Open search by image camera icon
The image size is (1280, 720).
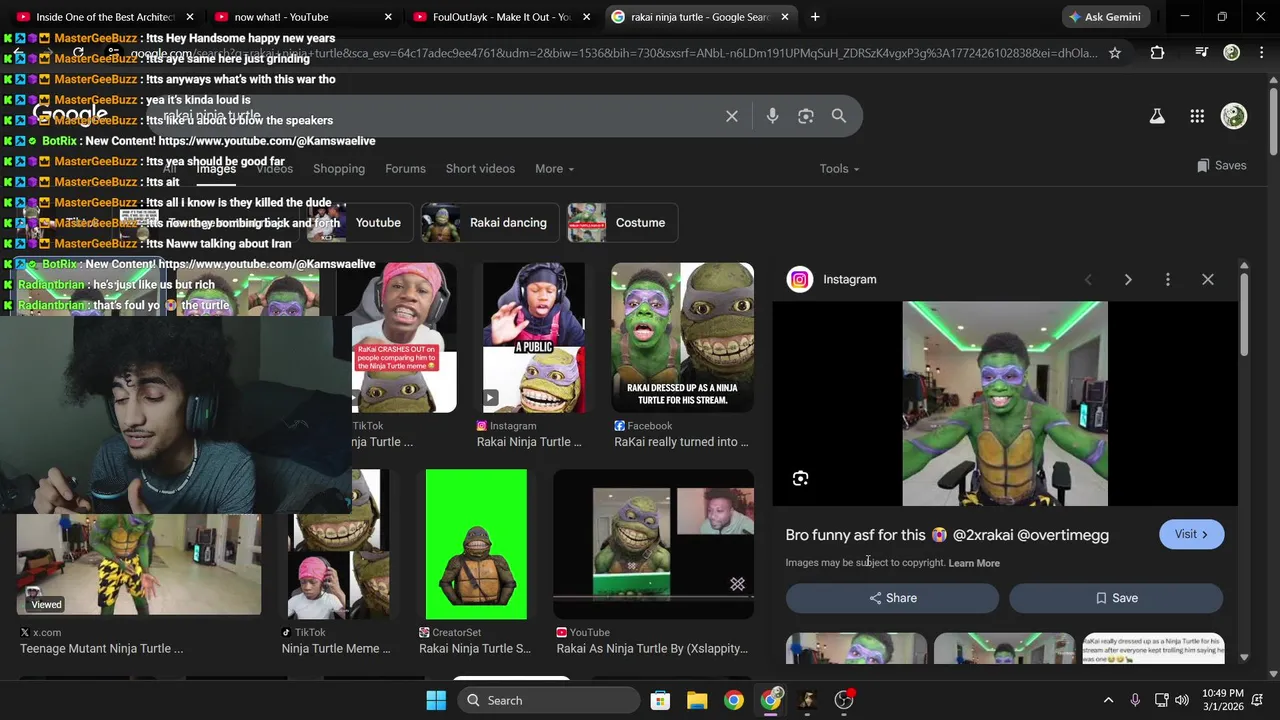tap(806, 116)
